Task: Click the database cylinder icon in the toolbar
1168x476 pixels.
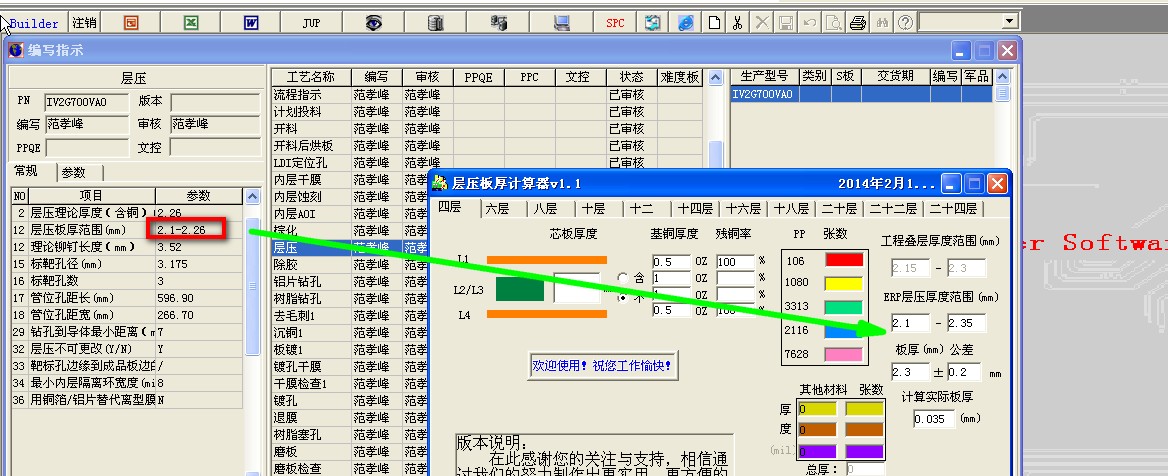Action: 436,23
